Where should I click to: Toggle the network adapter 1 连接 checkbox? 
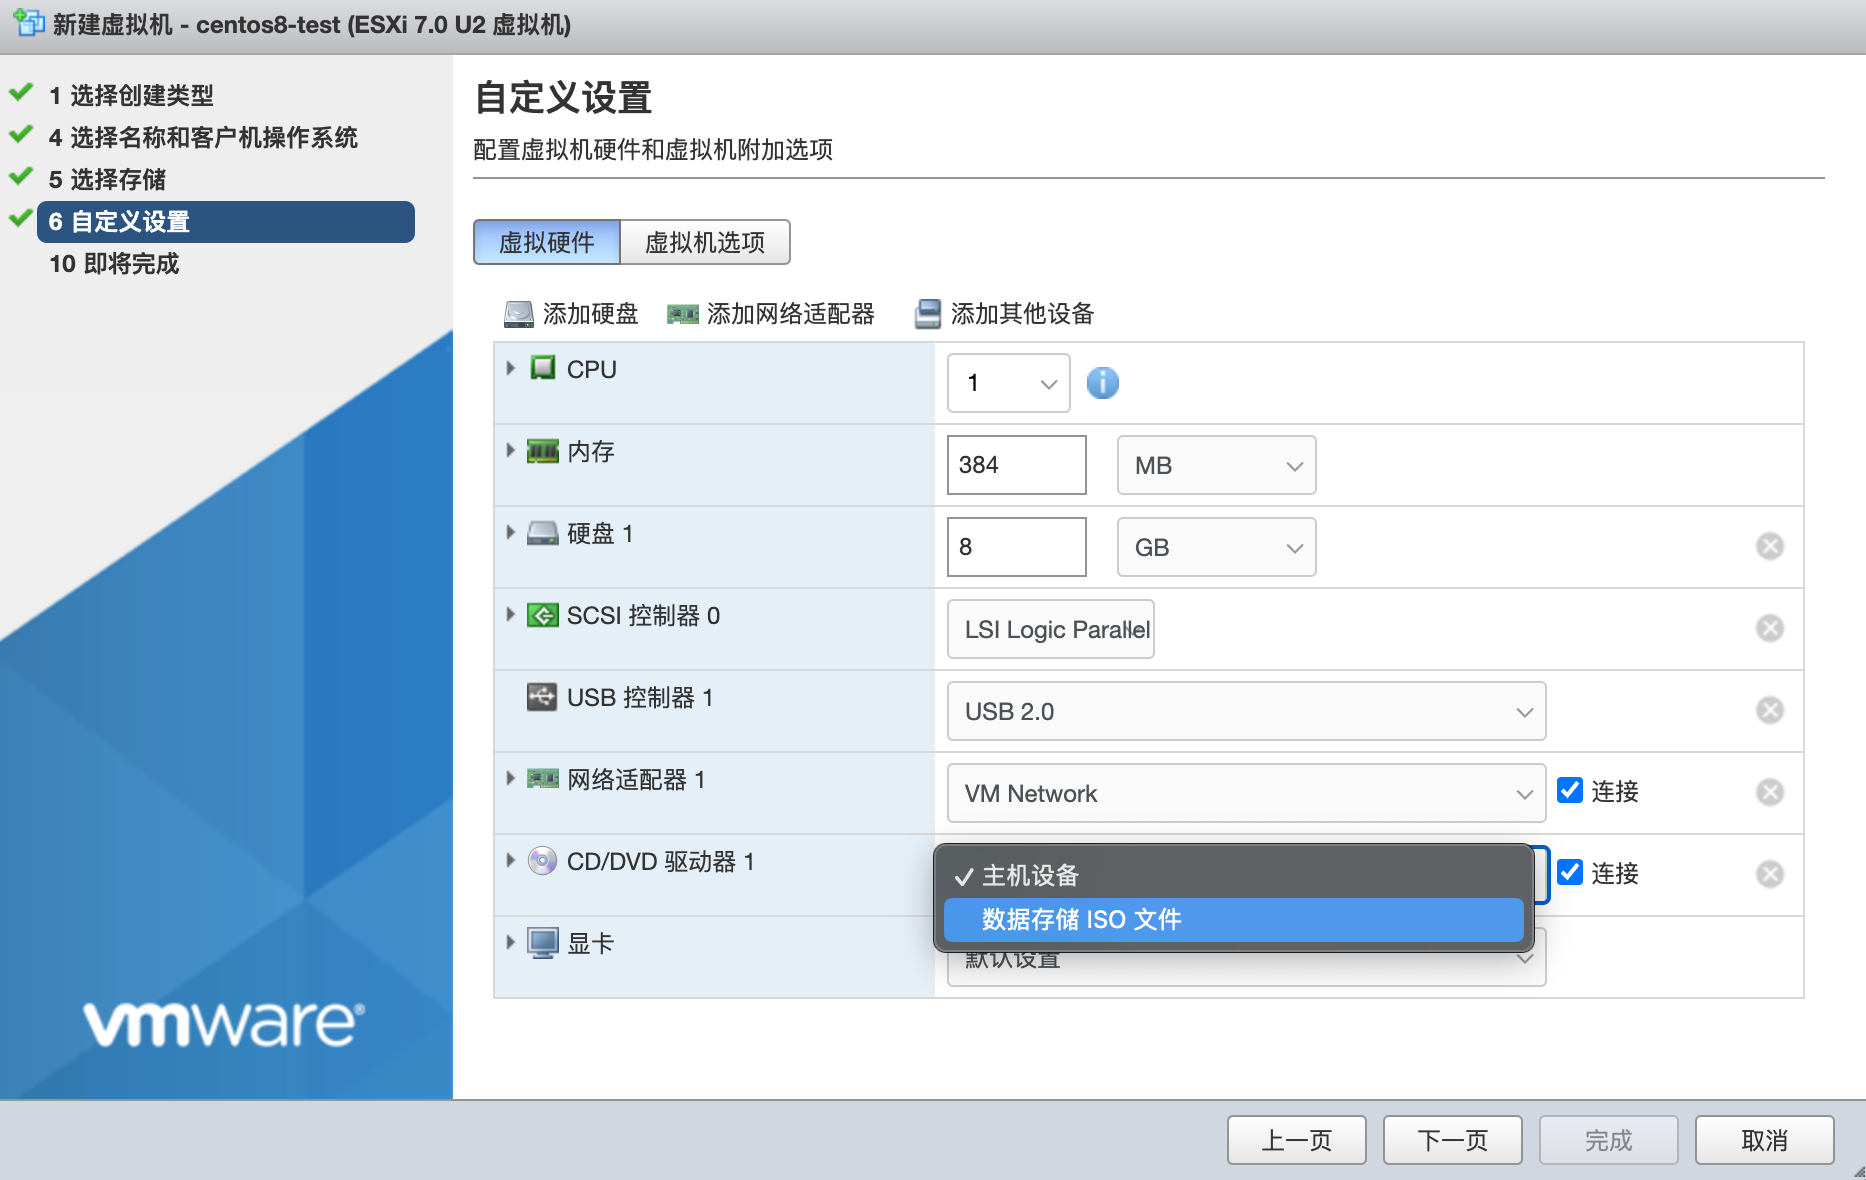1570,790
